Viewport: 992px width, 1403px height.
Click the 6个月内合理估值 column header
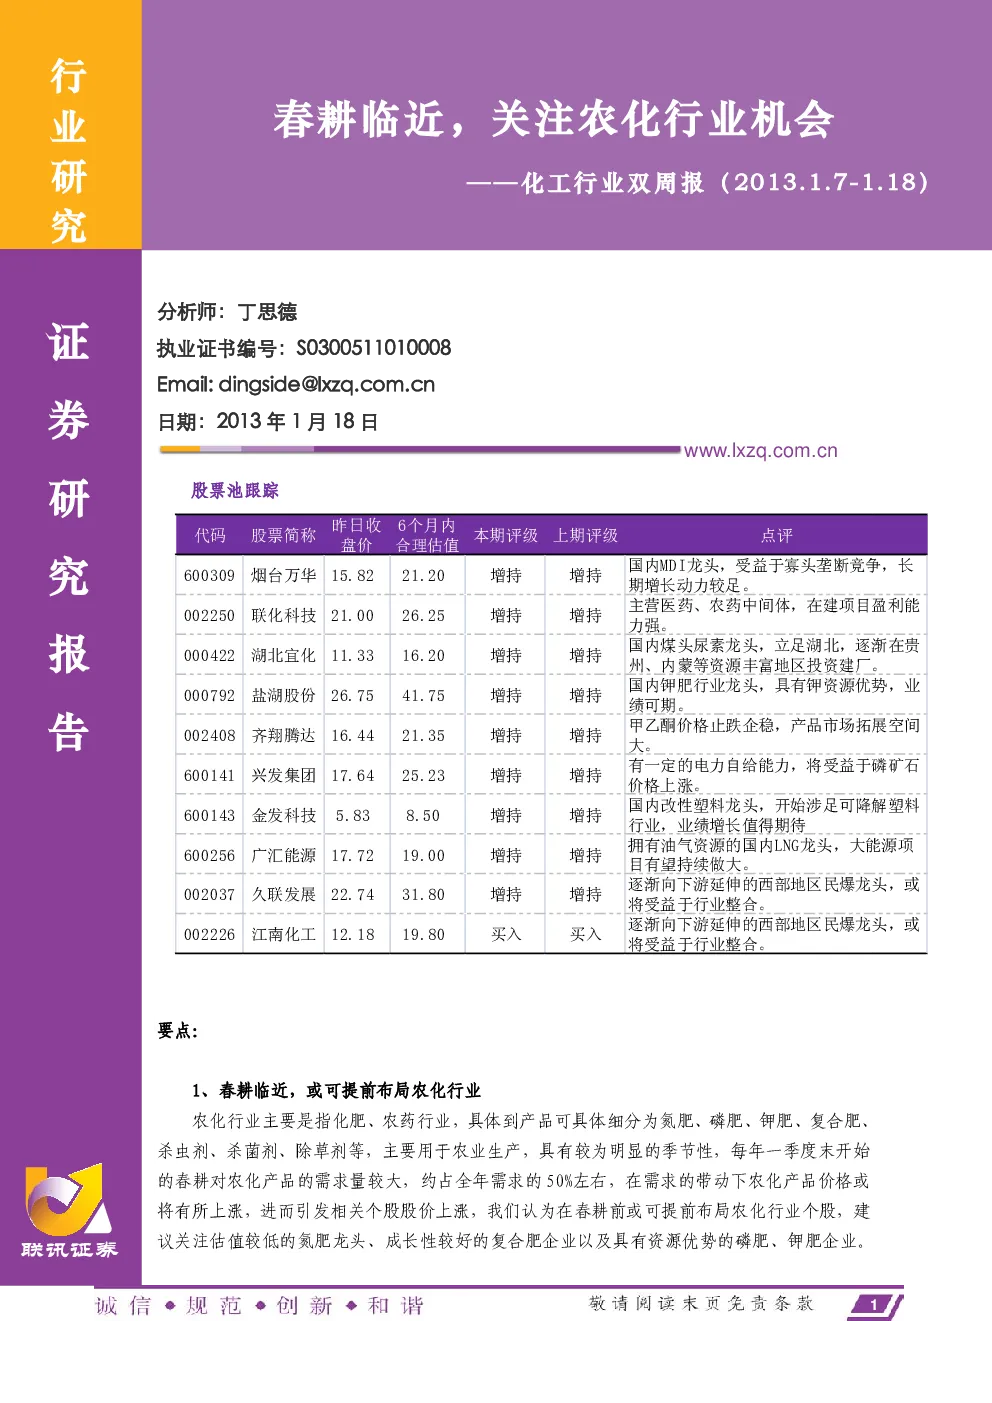point(427,535)
